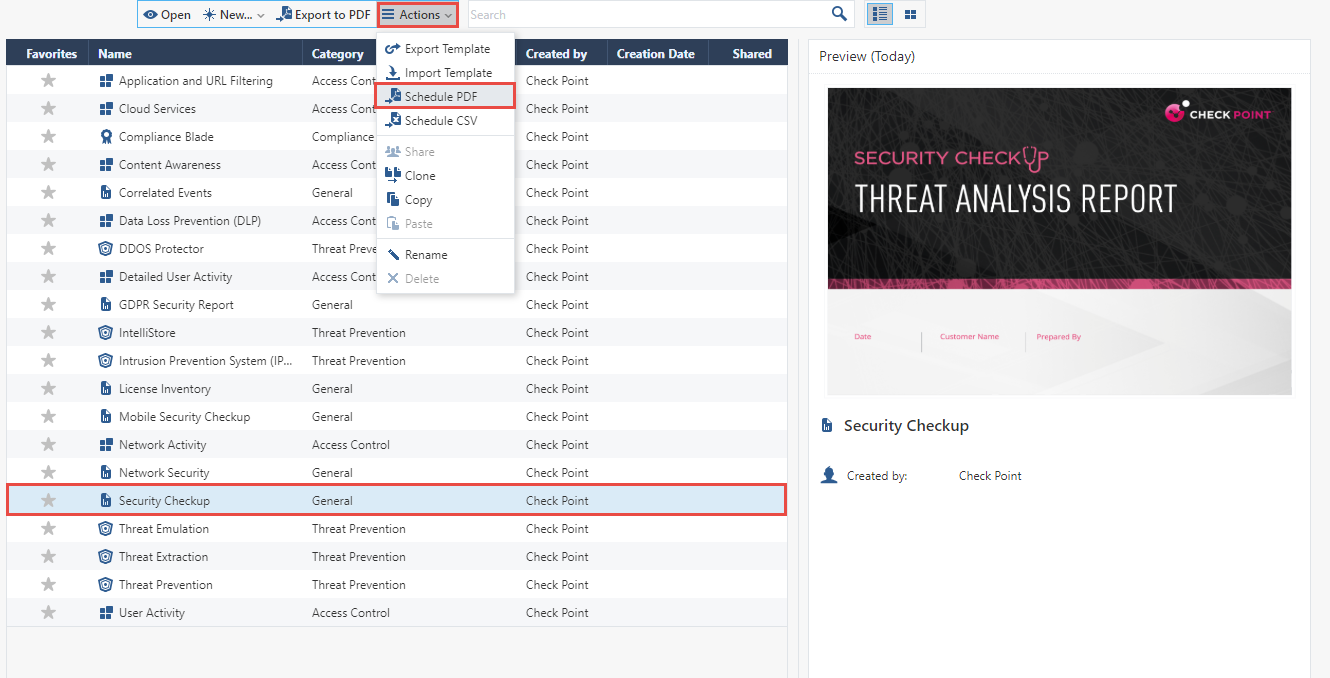Click Export to PDF button

(x=324, y=14)
